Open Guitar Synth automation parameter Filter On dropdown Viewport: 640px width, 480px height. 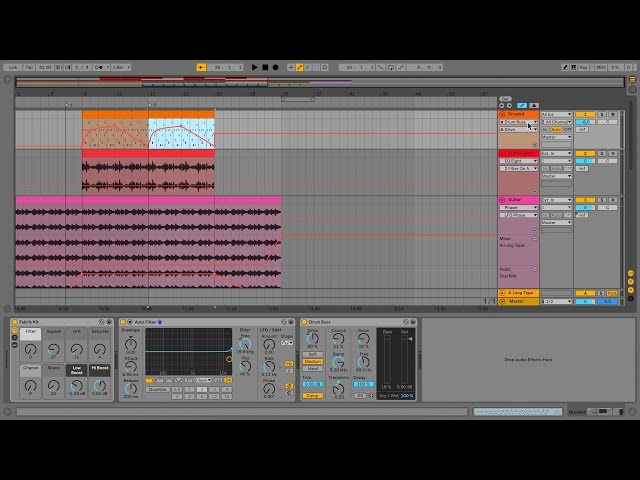point(519,168)
